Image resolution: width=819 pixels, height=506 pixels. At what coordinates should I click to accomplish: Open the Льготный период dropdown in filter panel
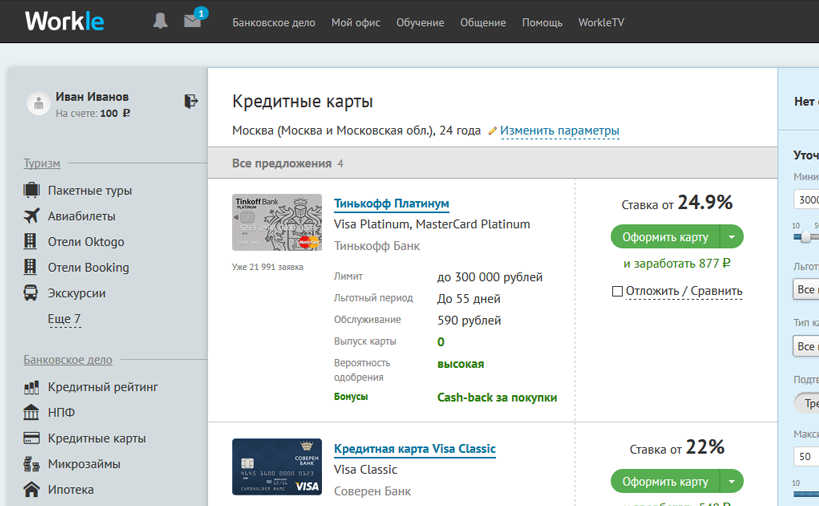point(805,289)
